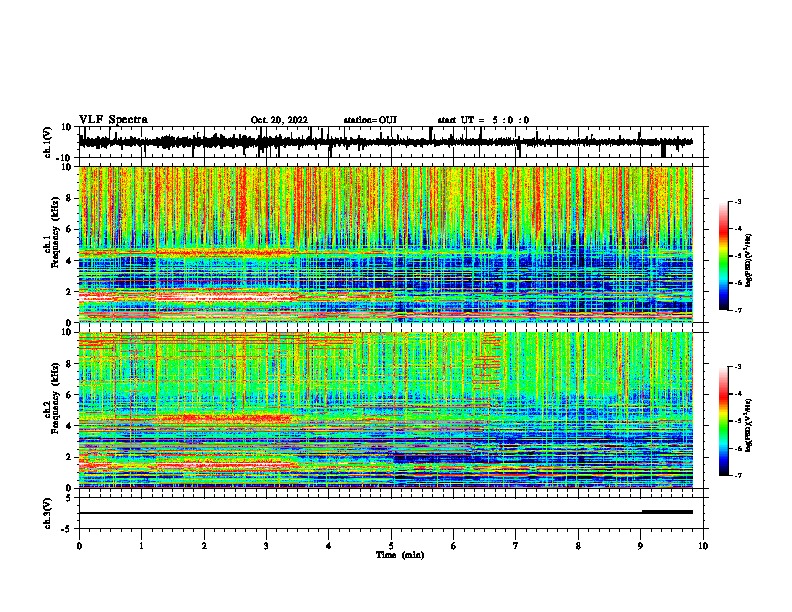Screen dimensions: 792x612
Task: Click the "ch.1(V)" waveform axis label
Action: [47, 142]
